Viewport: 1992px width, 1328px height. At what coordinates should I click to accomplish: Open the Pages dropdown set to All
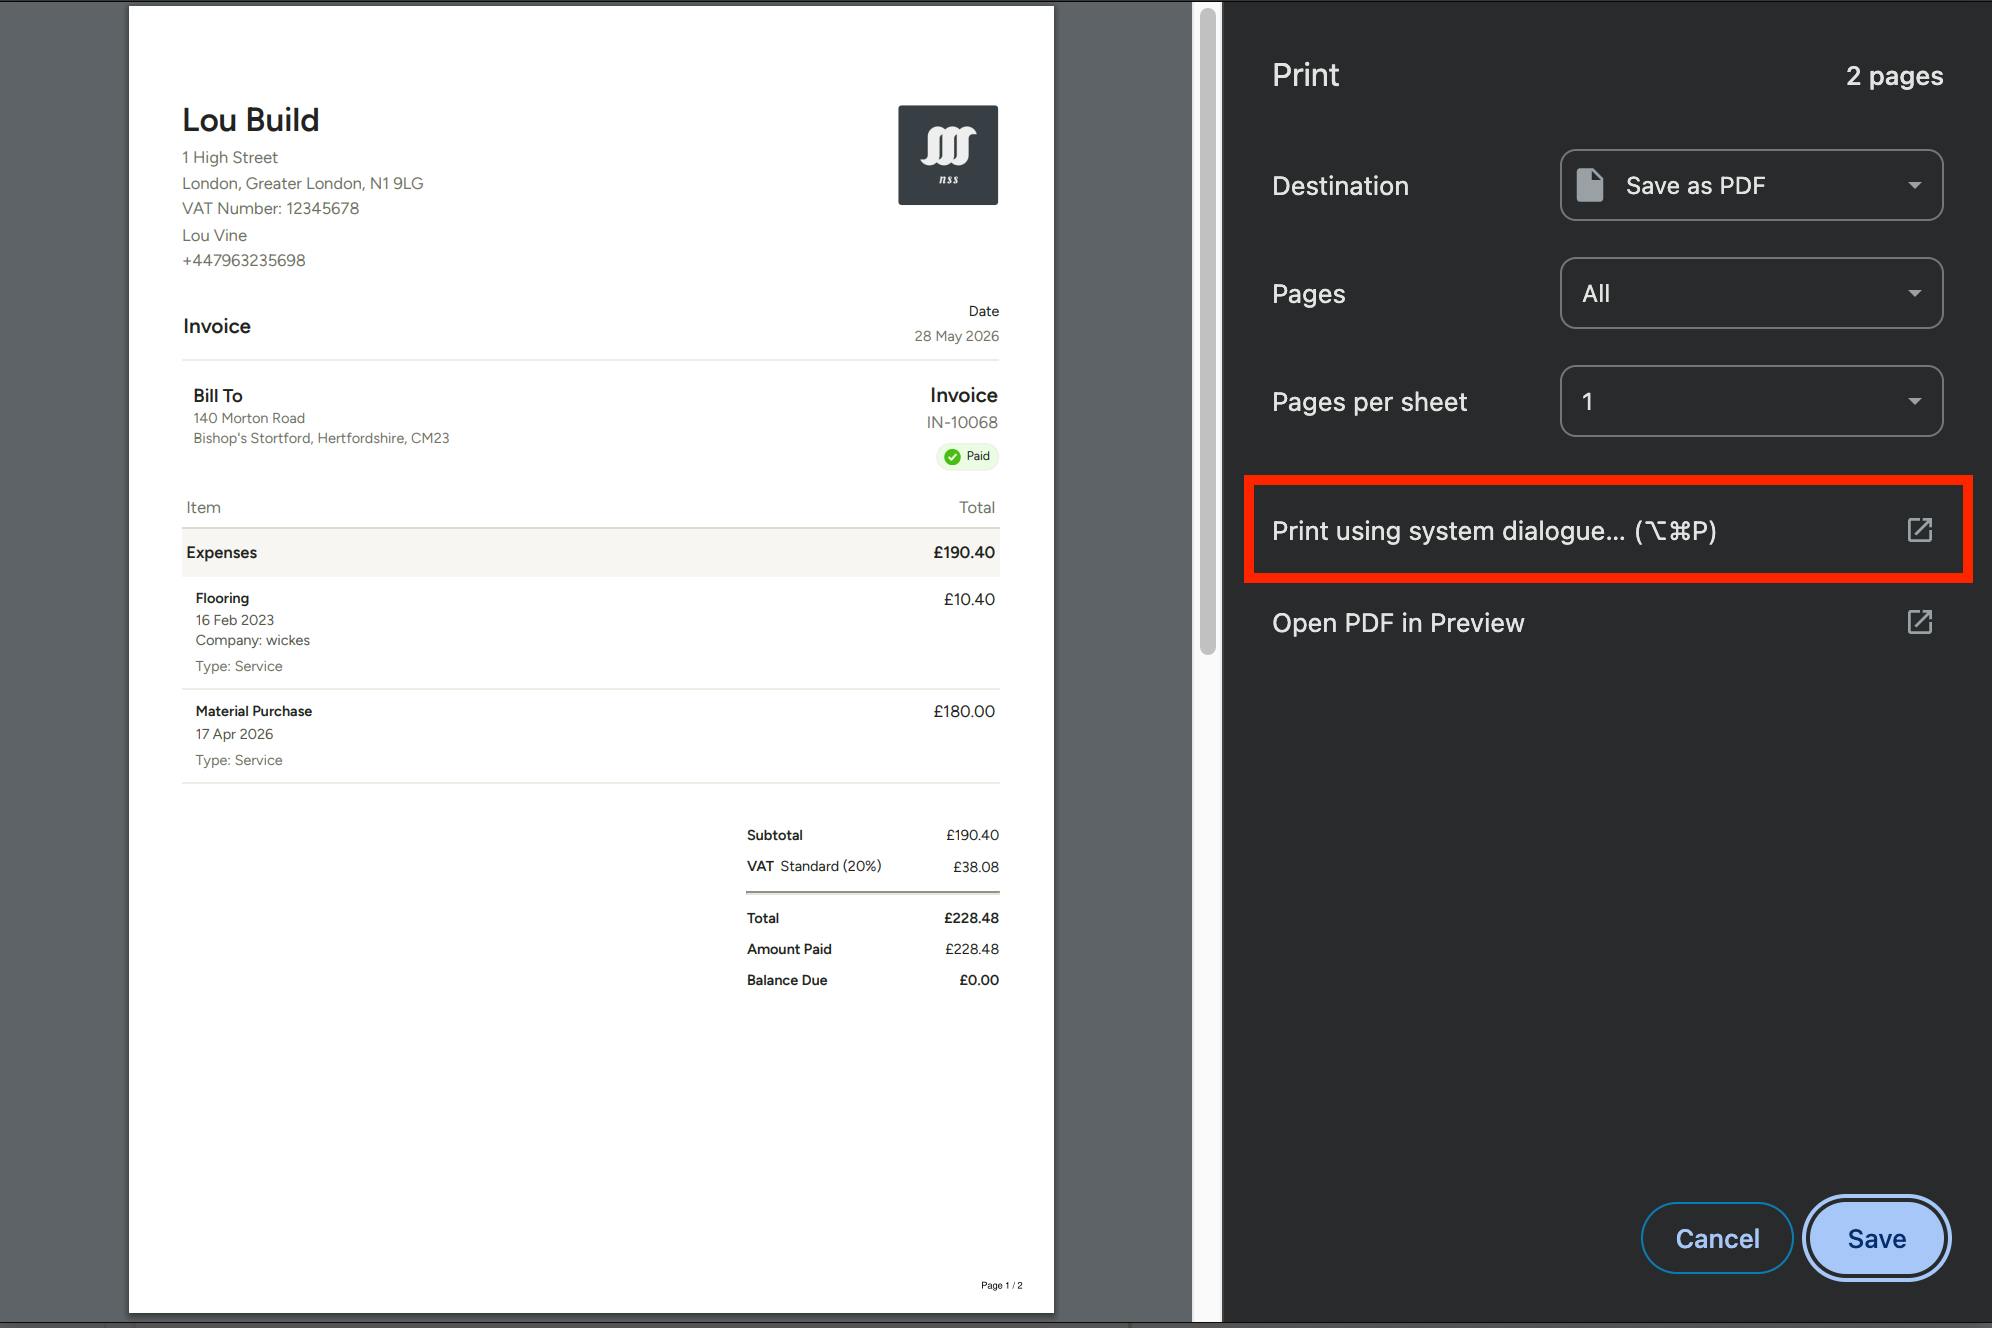1751,293
